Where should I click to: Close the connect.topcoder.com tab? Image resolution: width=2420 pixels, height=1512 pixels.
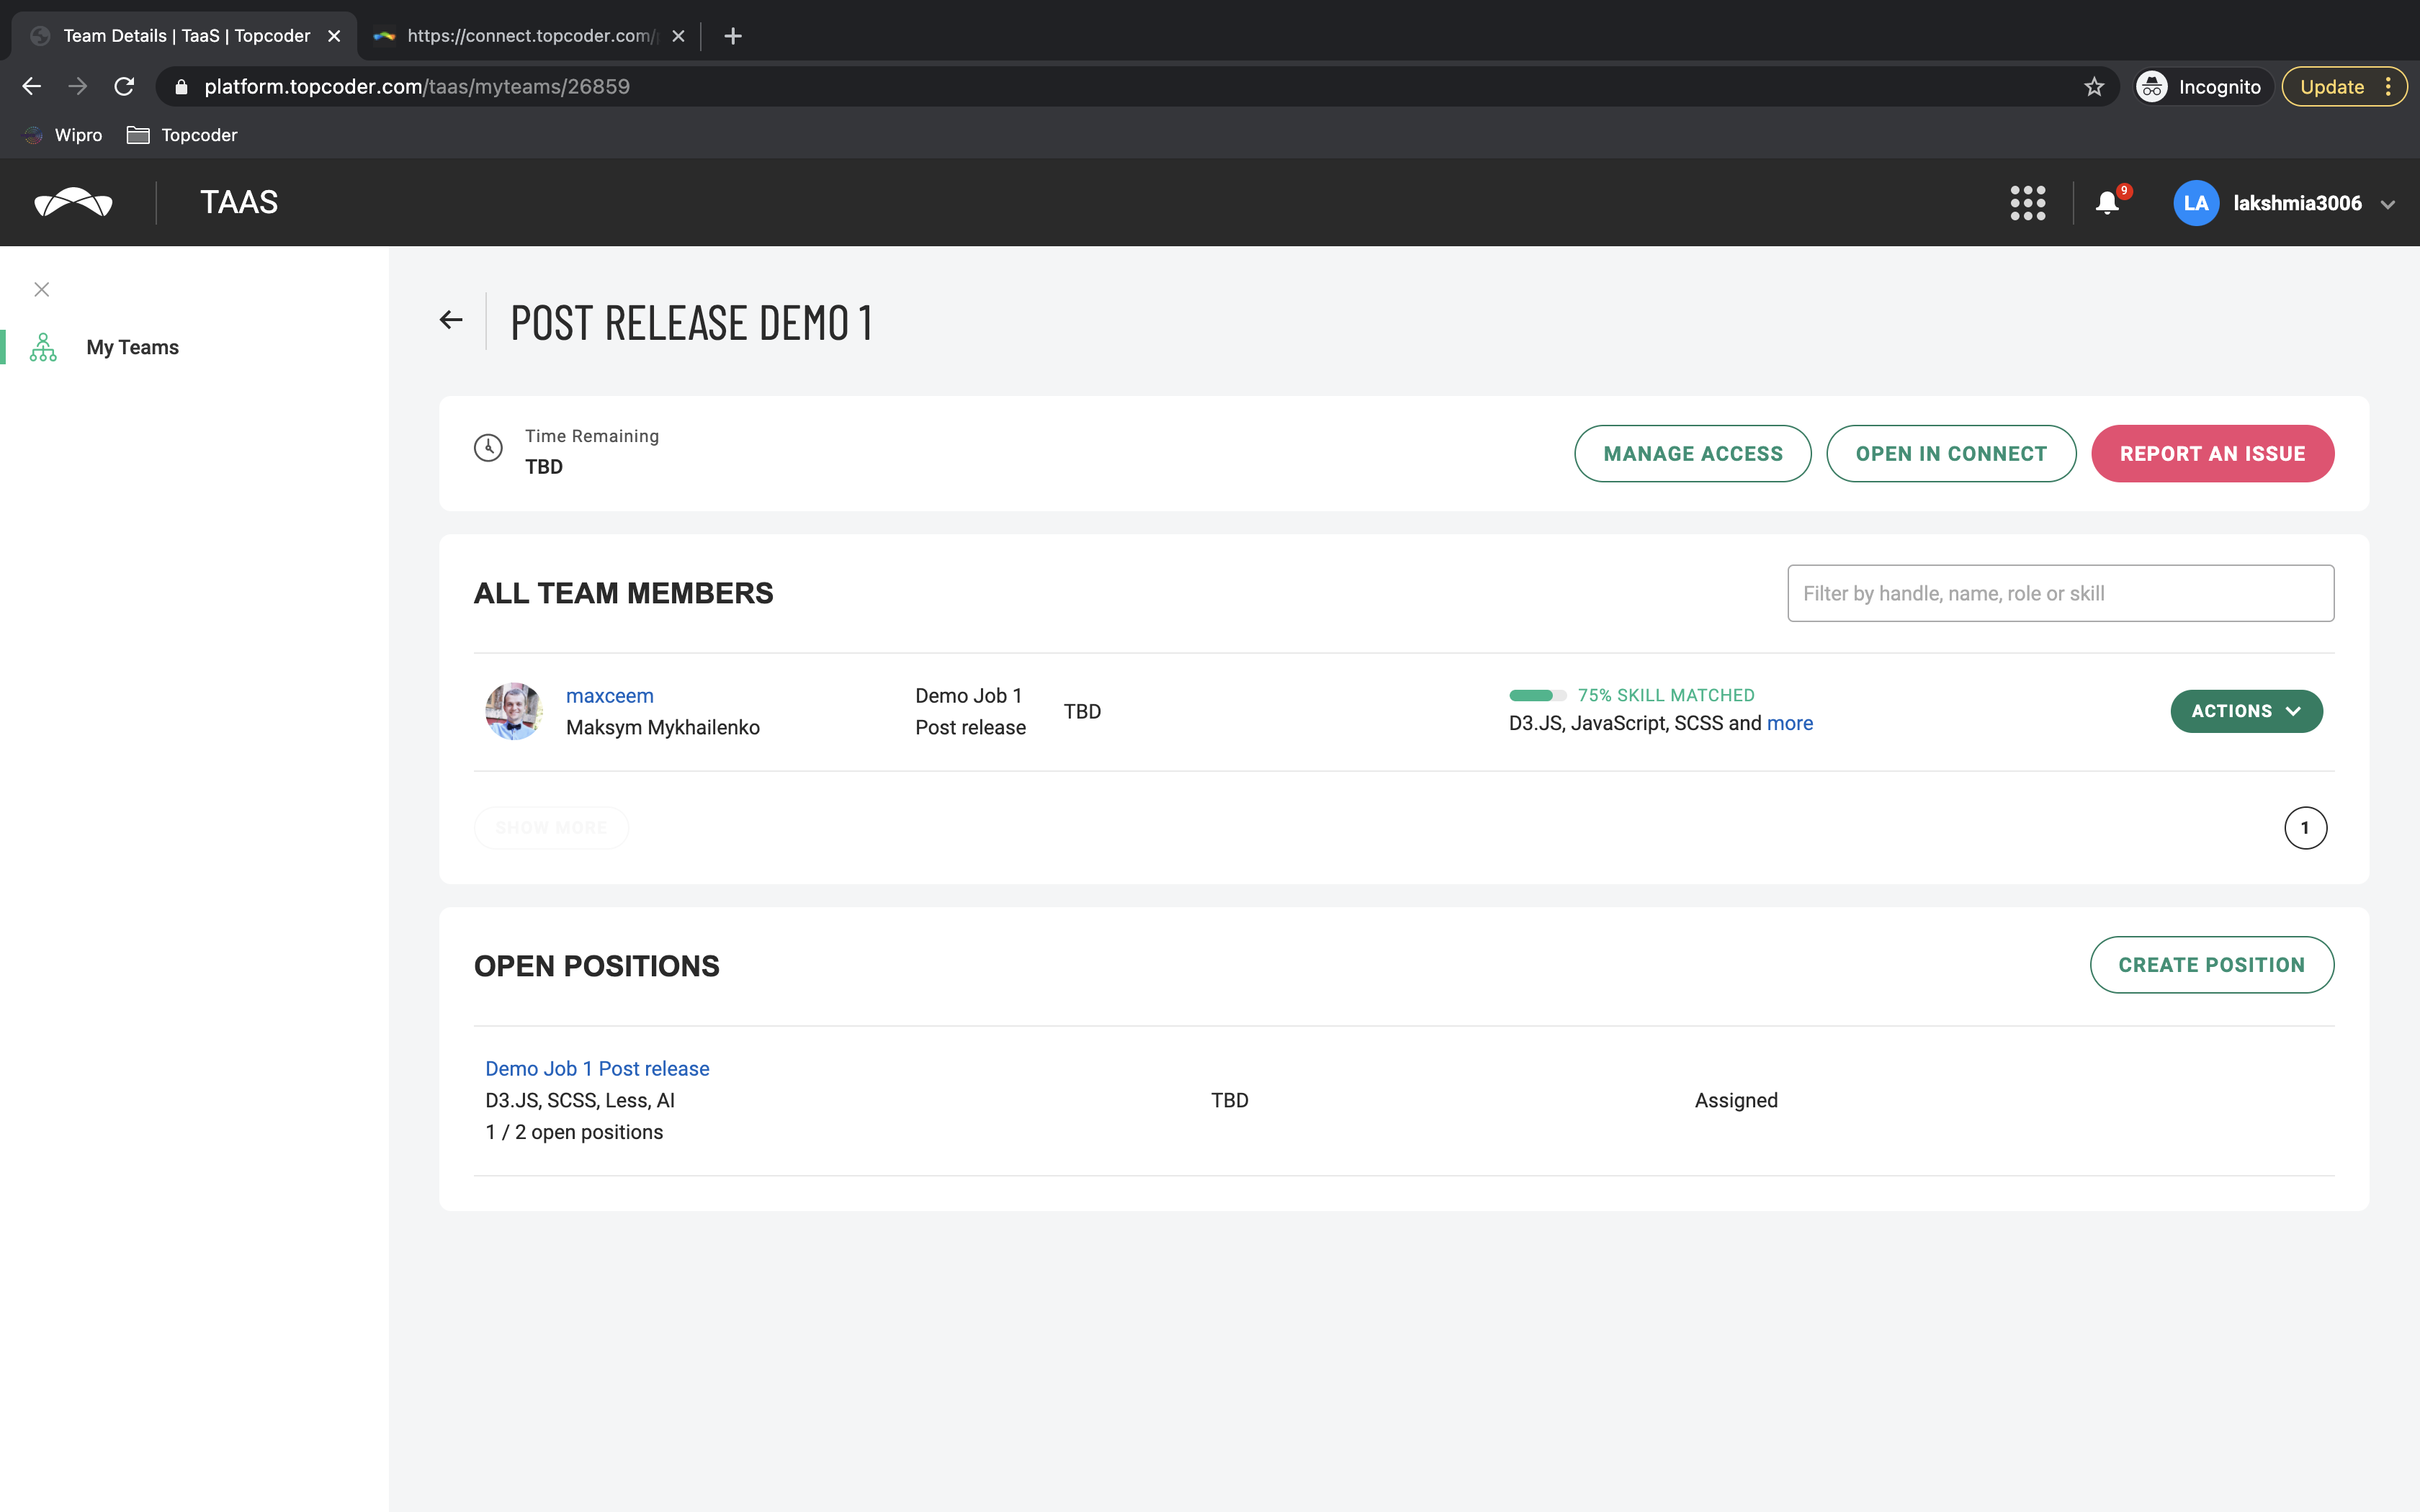(x=678, y=36)
